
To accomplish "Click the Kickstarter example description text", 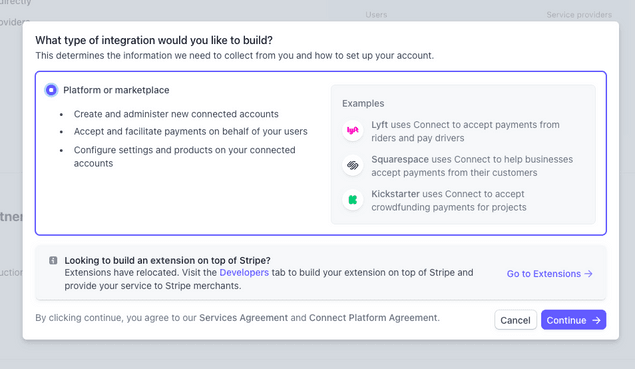I will point(449,200).
